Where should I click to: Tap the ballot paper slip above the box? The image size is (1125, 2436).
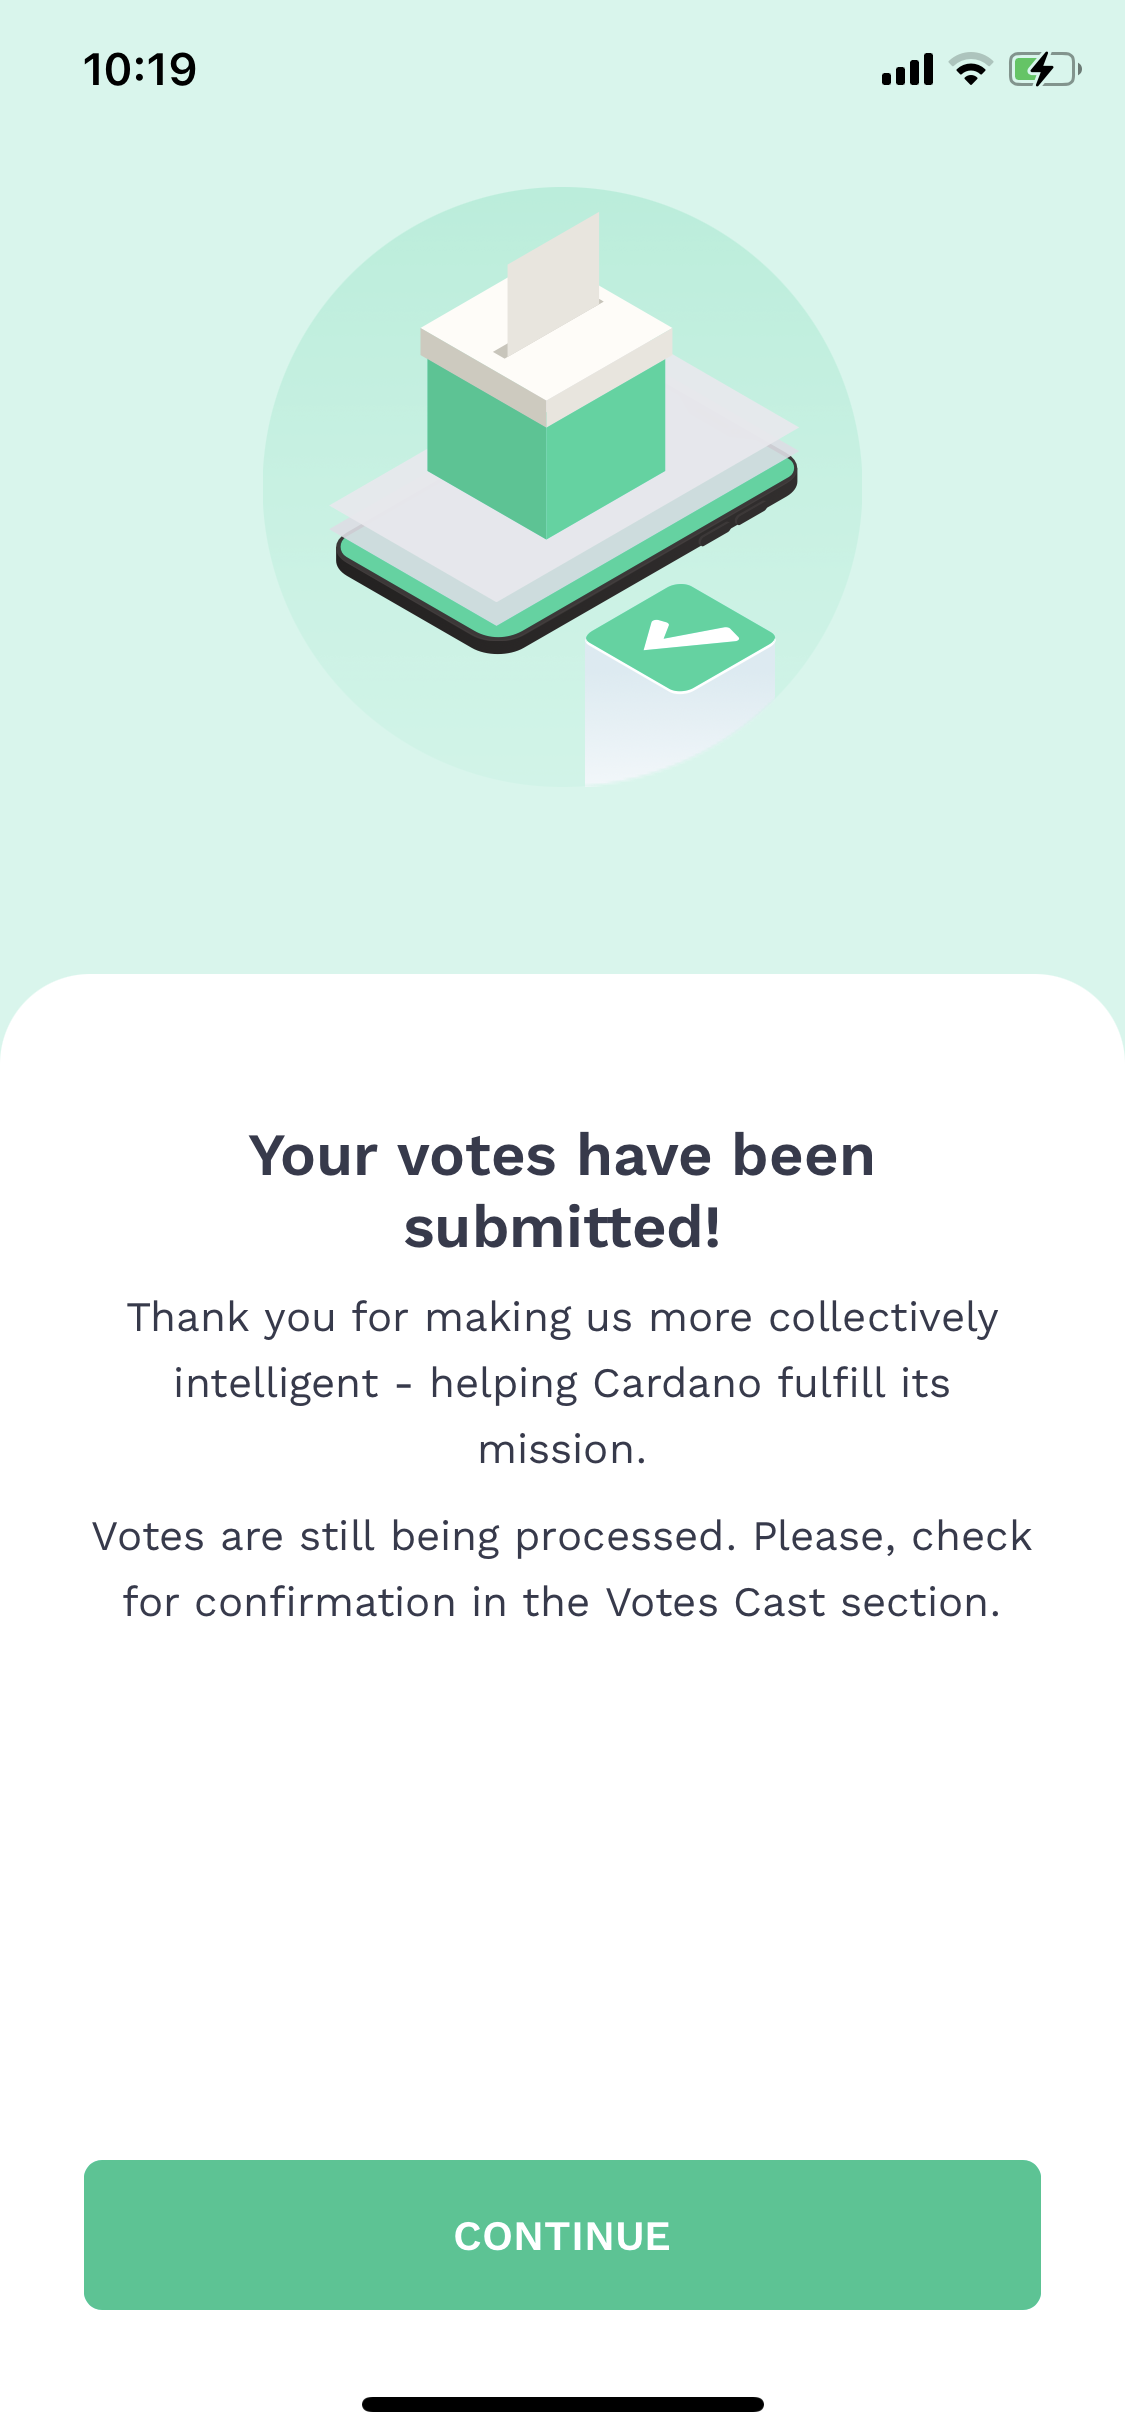(554, 280)
